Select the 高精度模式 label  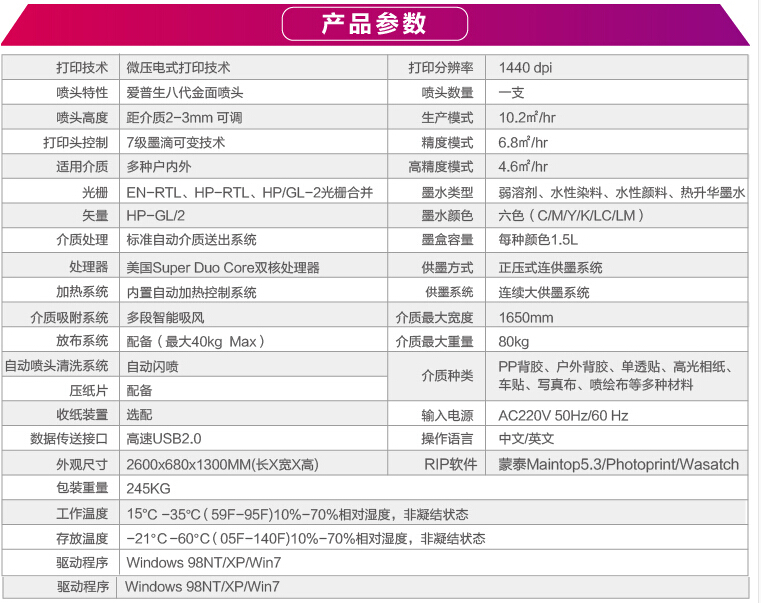coord(440,167)
